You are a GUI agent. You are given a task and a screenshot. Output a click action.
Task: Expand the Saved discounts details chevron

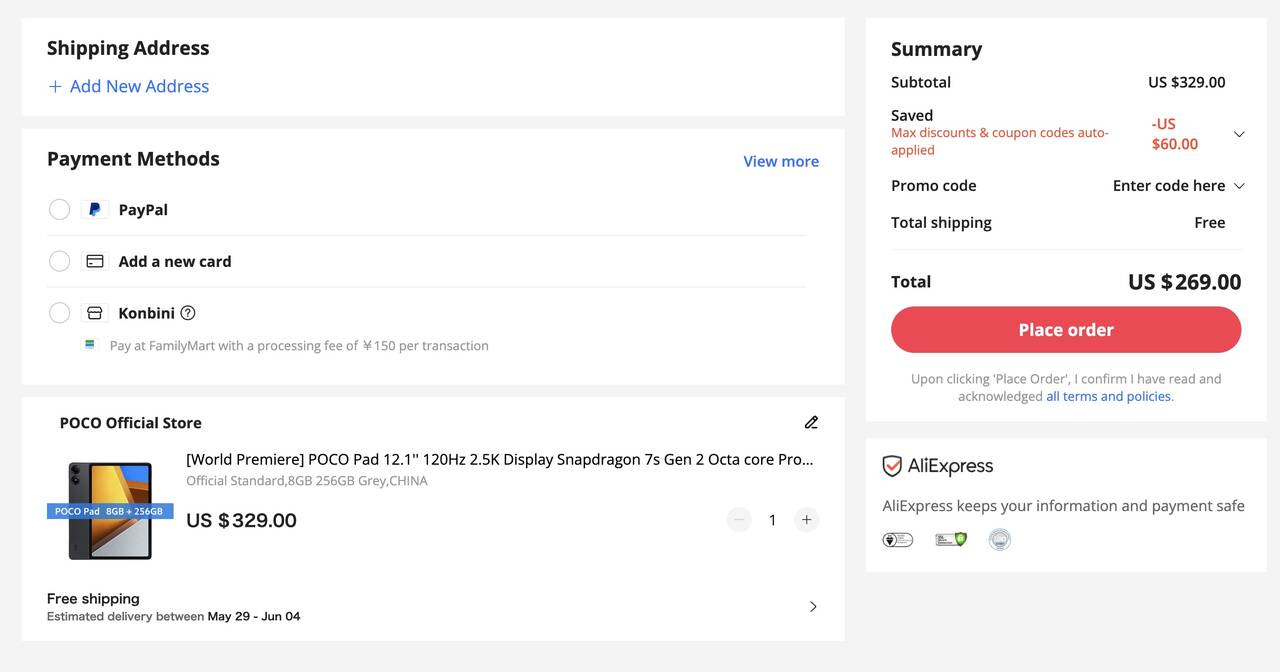point(1239,134)
